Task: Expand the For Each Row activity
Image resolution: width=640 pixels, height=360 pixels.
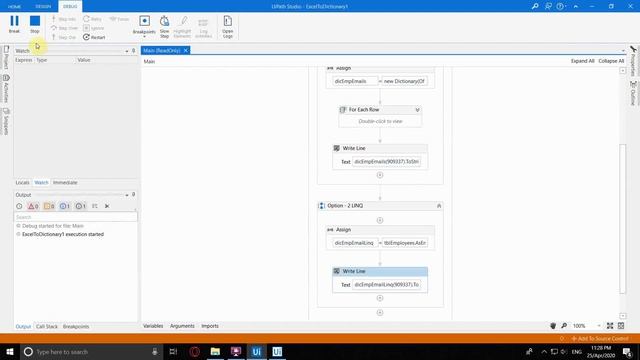Action: point(417,110)
